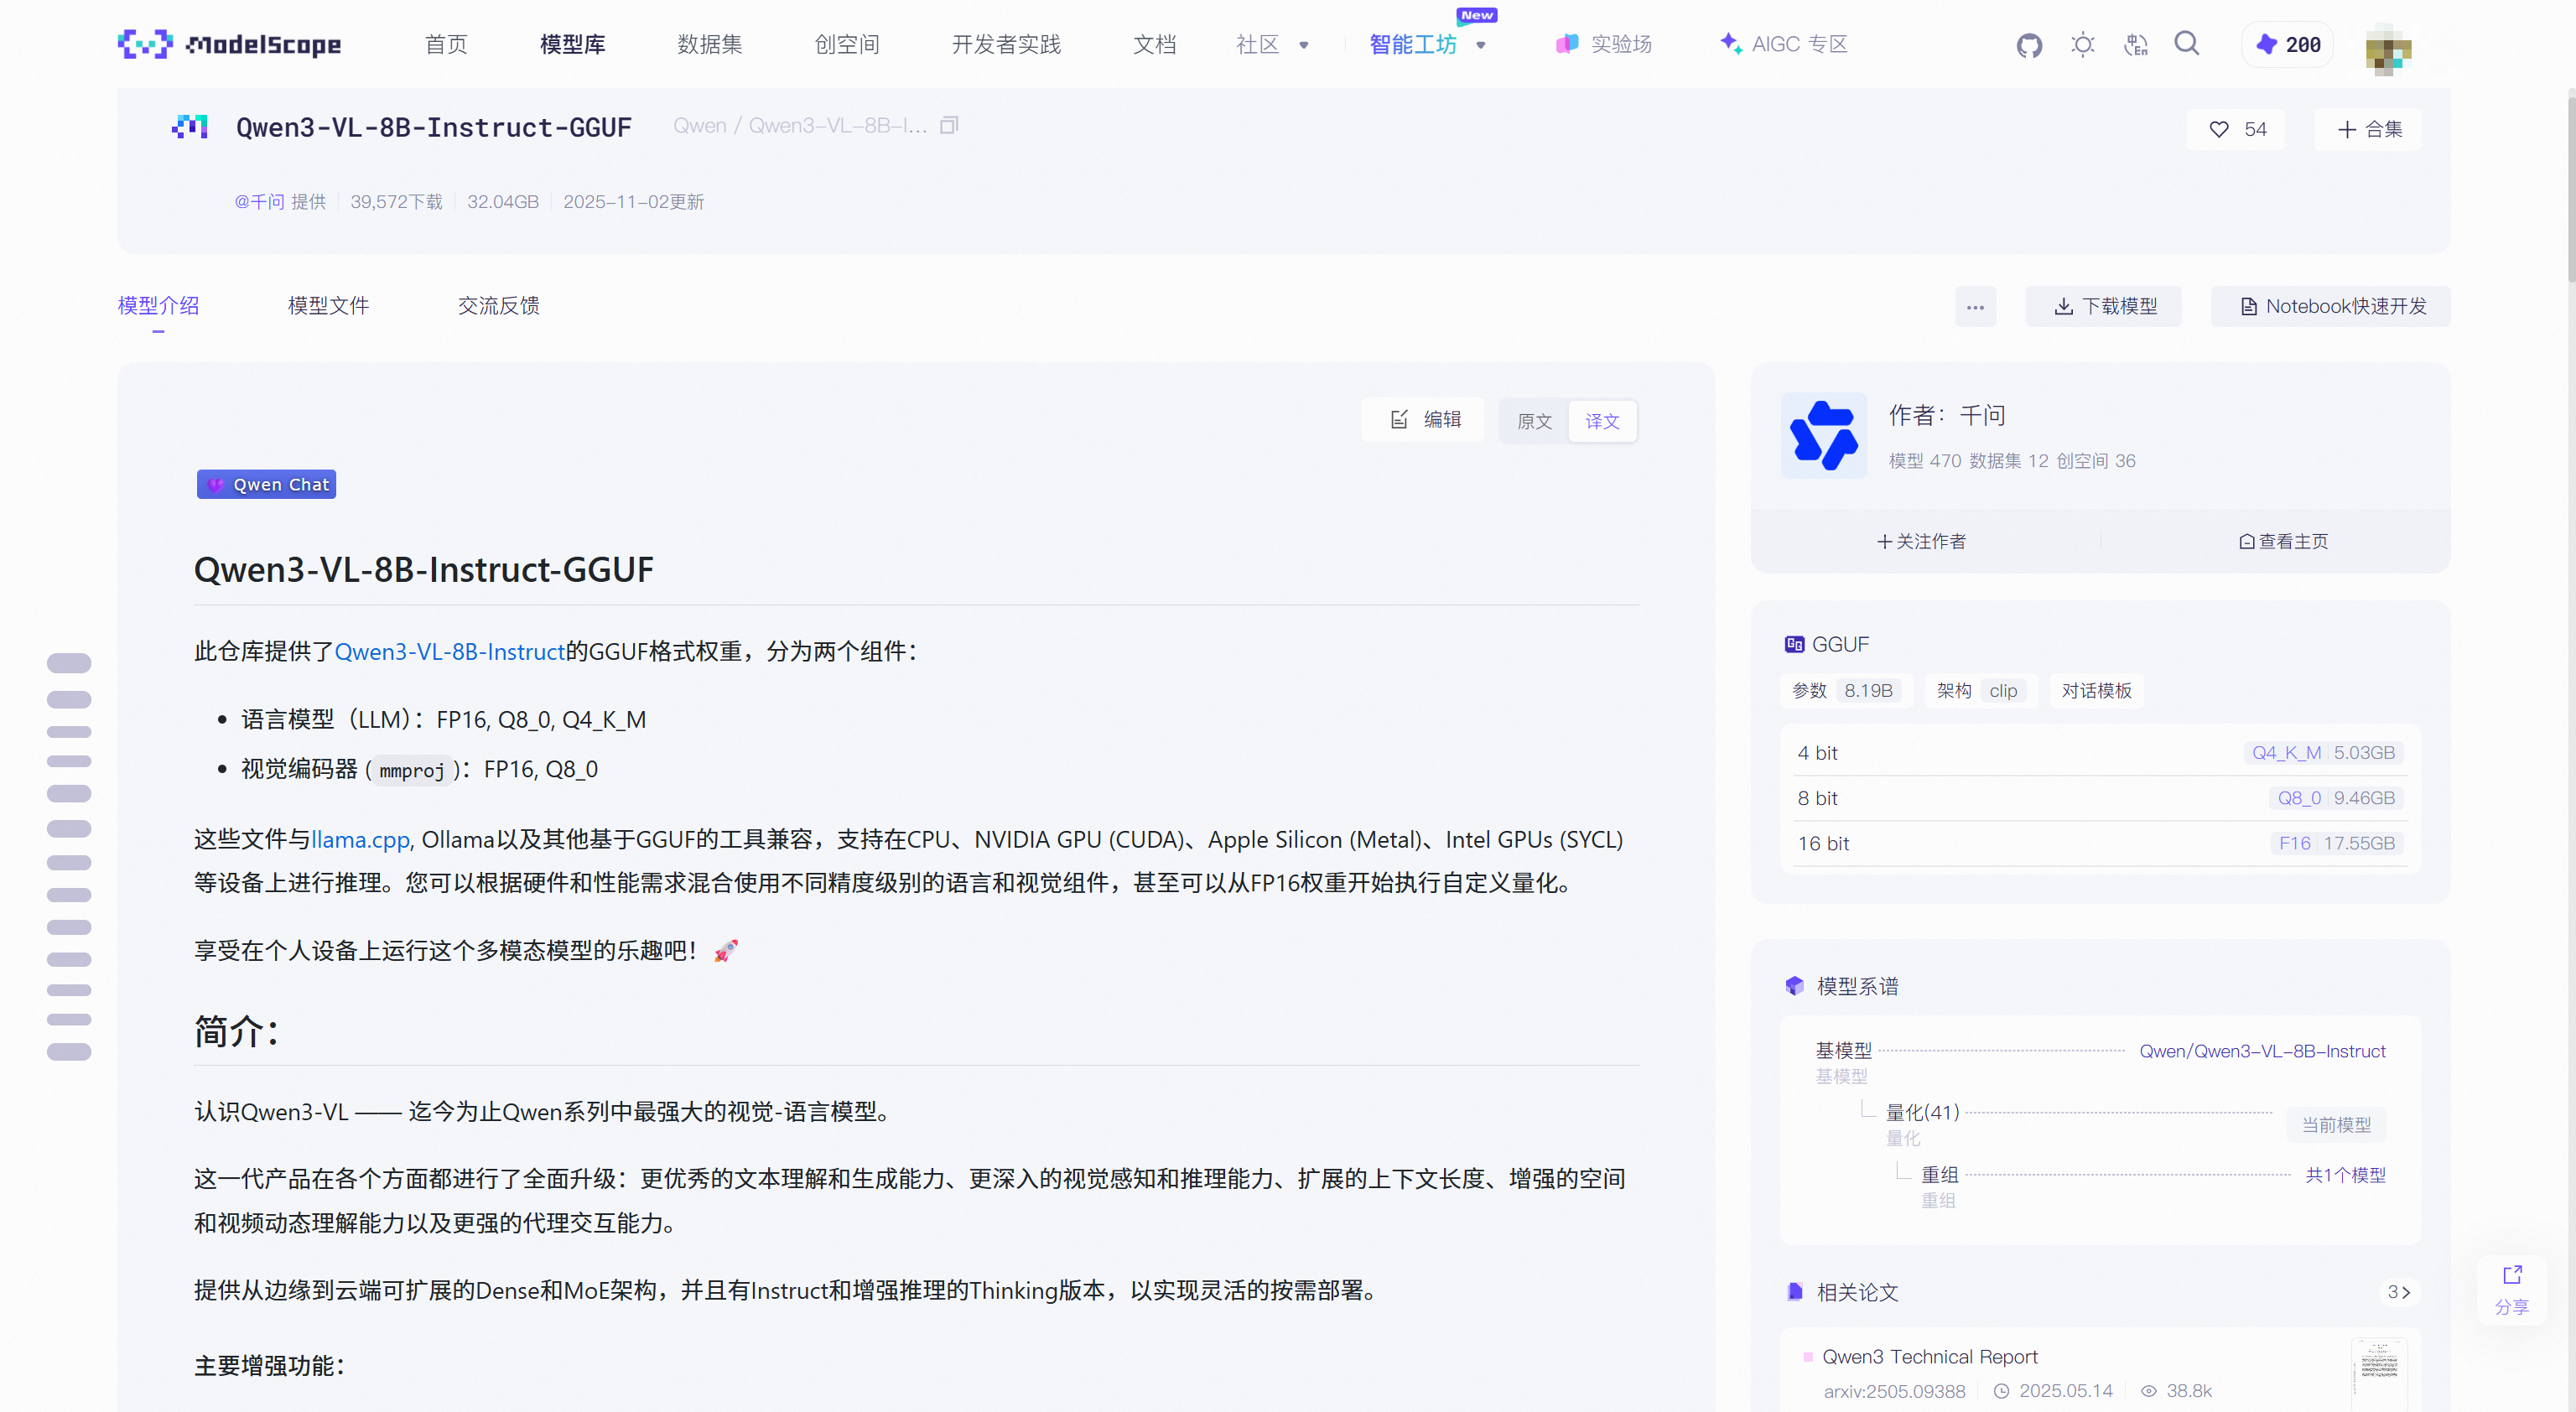Screen dimensions: 2576x1412
Task: Open 模型库 in navigation
Action: 573,44
